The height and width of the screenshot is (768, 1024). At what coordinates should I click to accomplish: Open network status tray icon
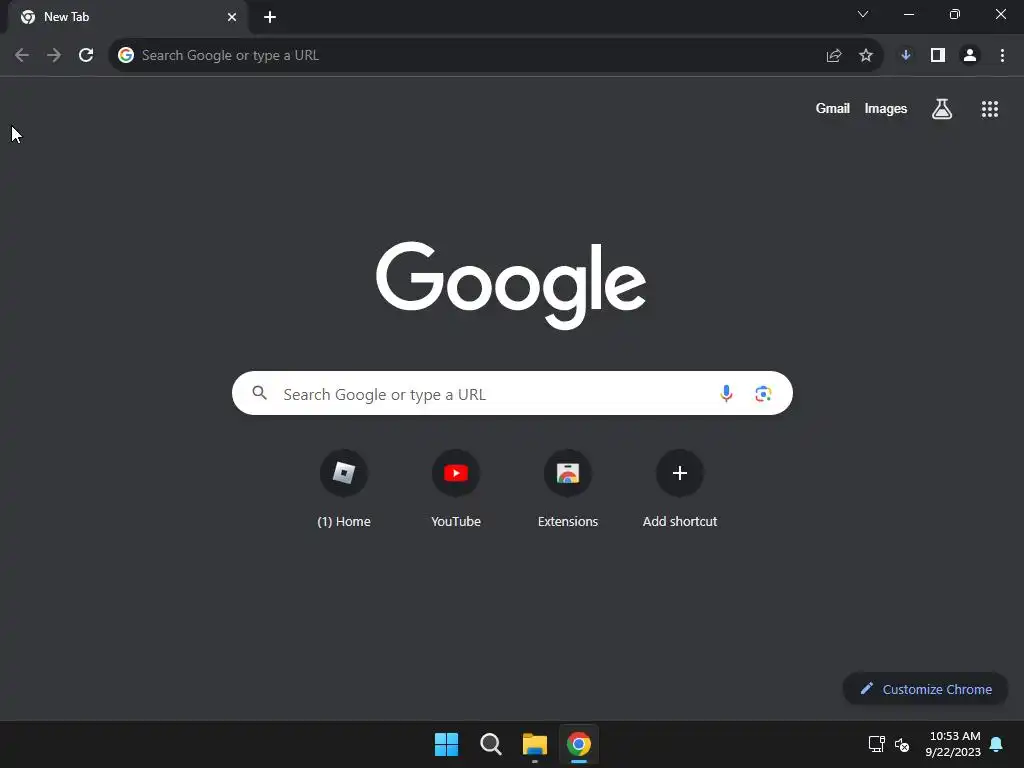coord(876,744)
